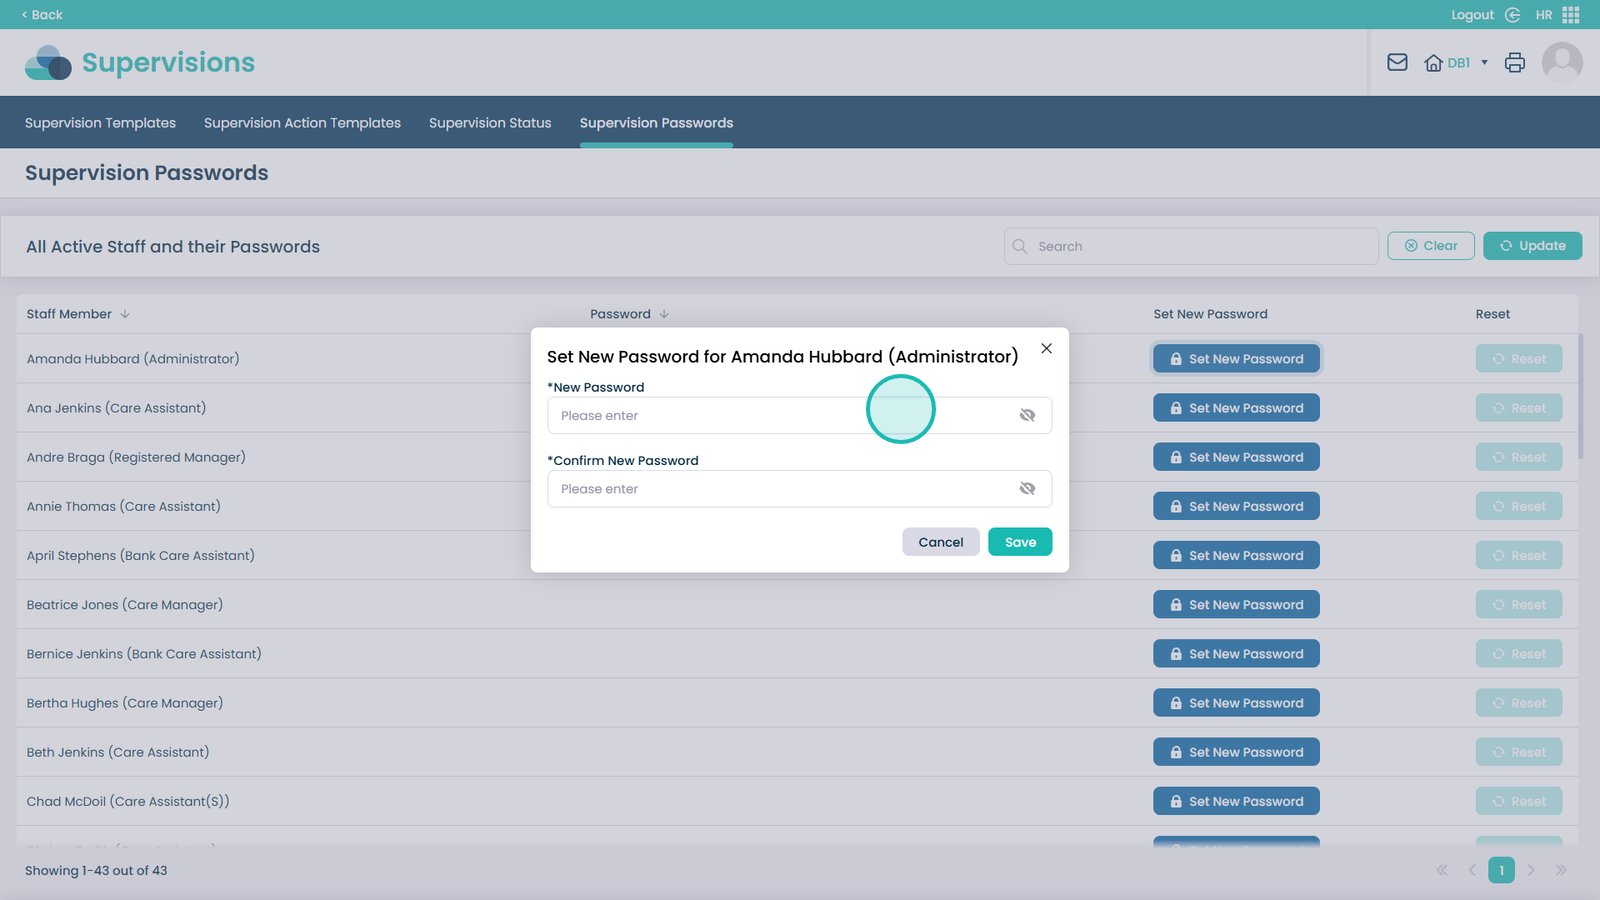Screen dimensions: 1600x900
Task: Click the search magnifier icon
Action: point(1020,247)
